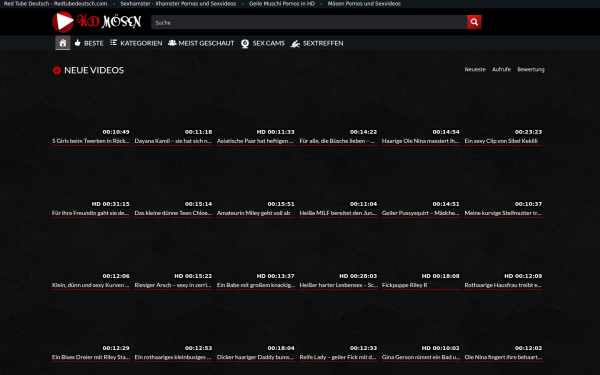
Task: Go to the home page icon
Action: (63, 43)
